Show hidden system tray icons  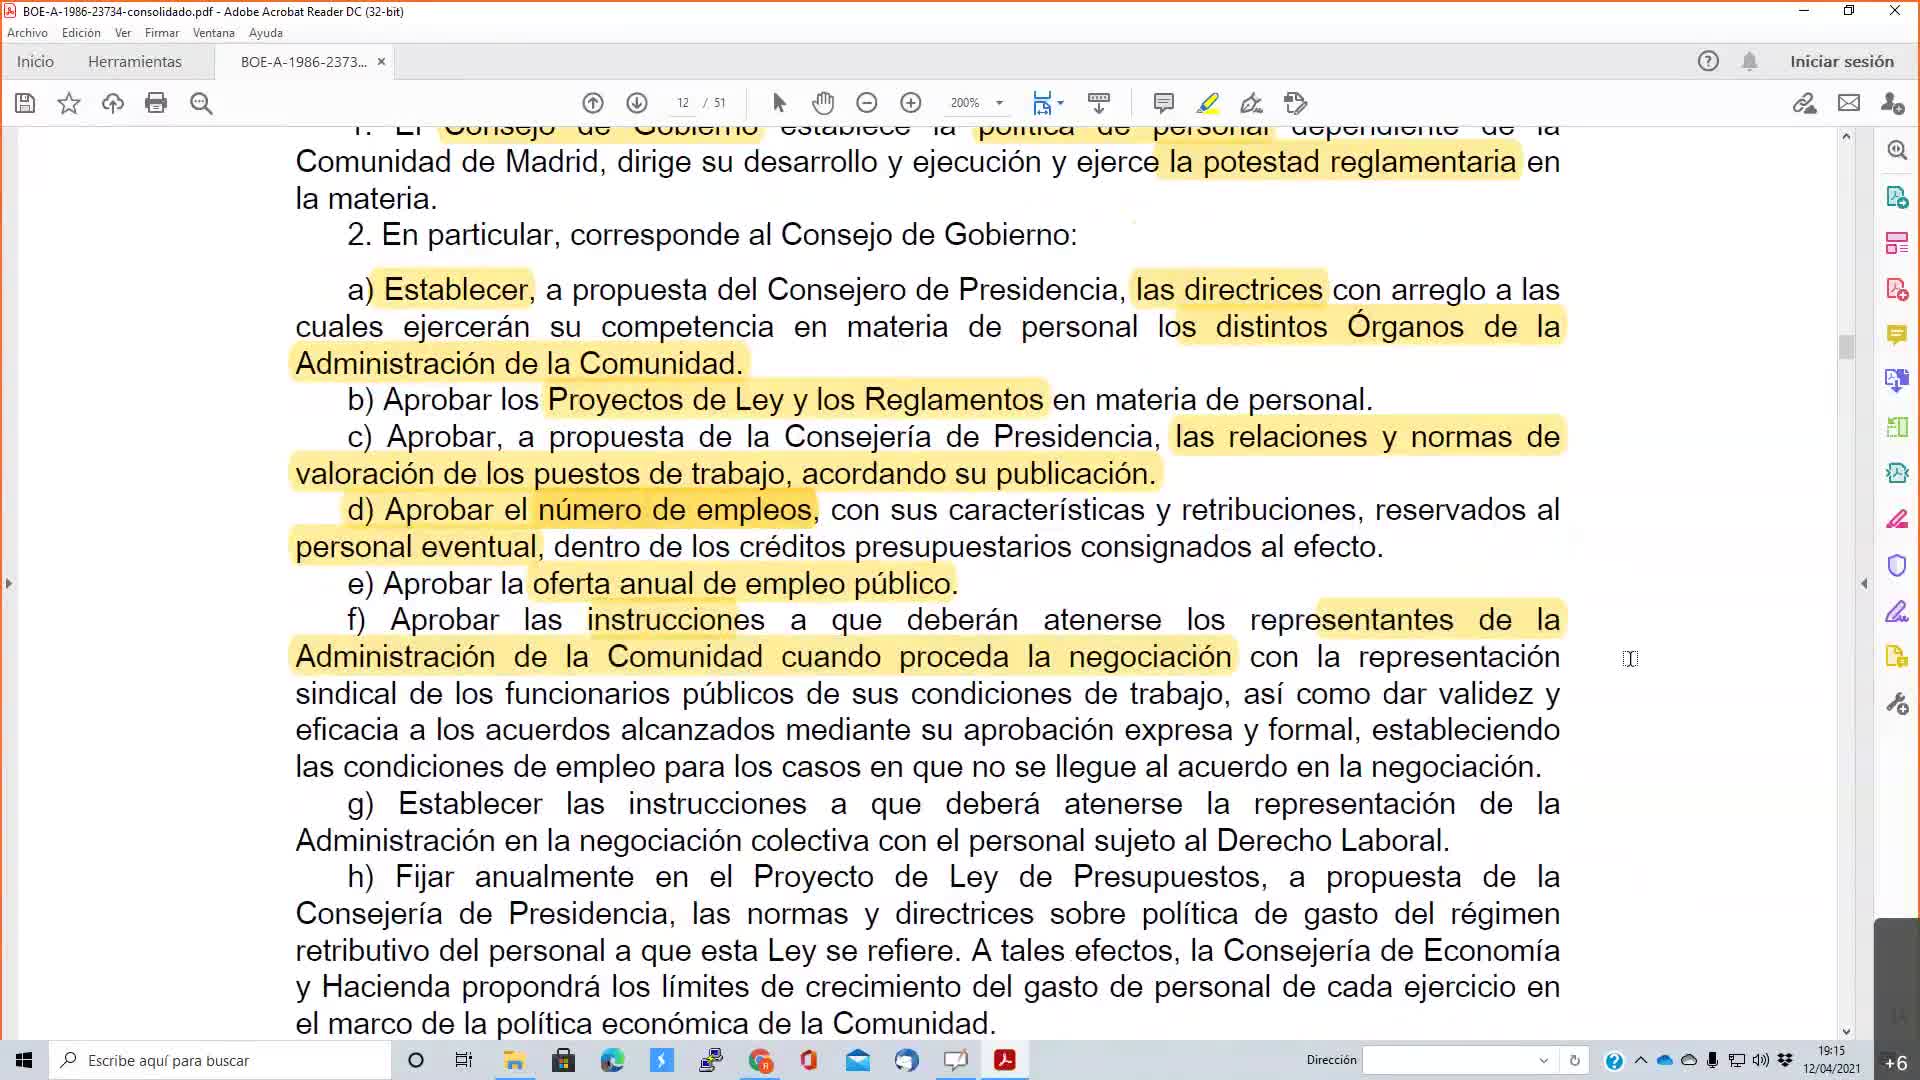pyautogui.click(x=1640, y=1060)
